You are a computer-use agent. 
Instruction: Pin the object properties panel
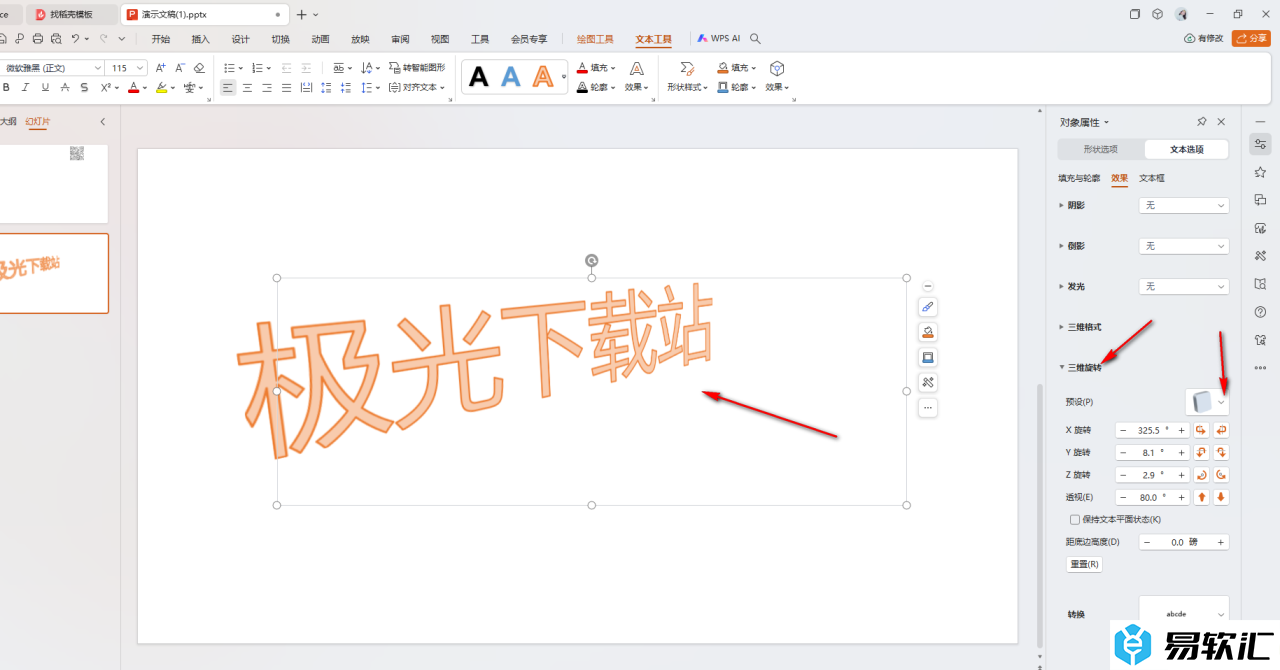(x=1202, y=122)
